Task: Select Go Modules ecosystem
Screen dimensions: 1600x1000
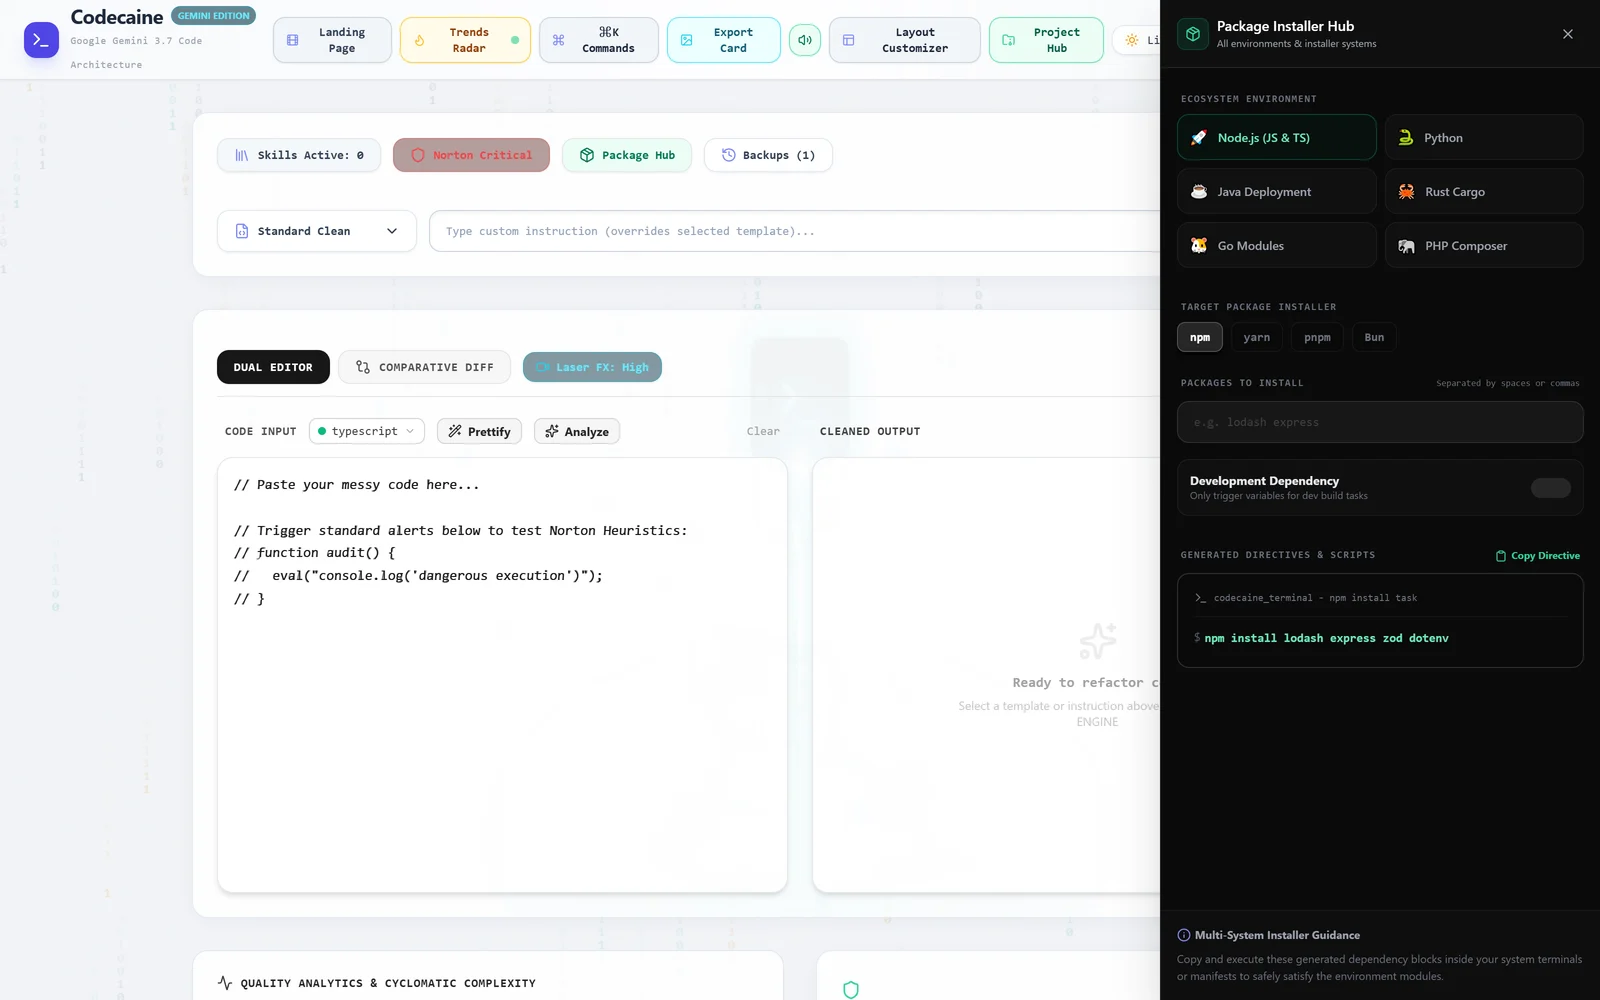Action: (x=1277, y=245)
